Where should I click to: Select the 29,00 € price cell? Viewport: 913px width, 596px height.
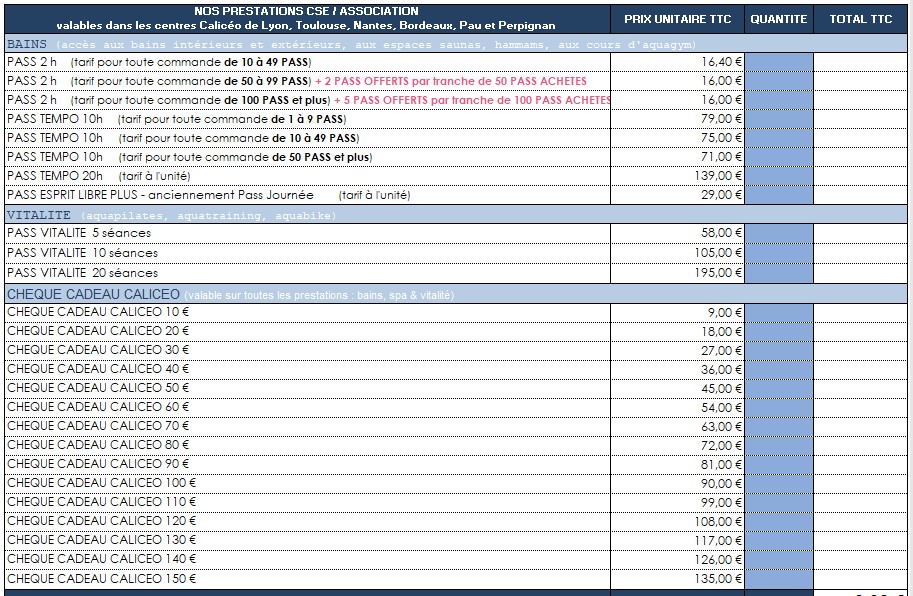point(677,195)
